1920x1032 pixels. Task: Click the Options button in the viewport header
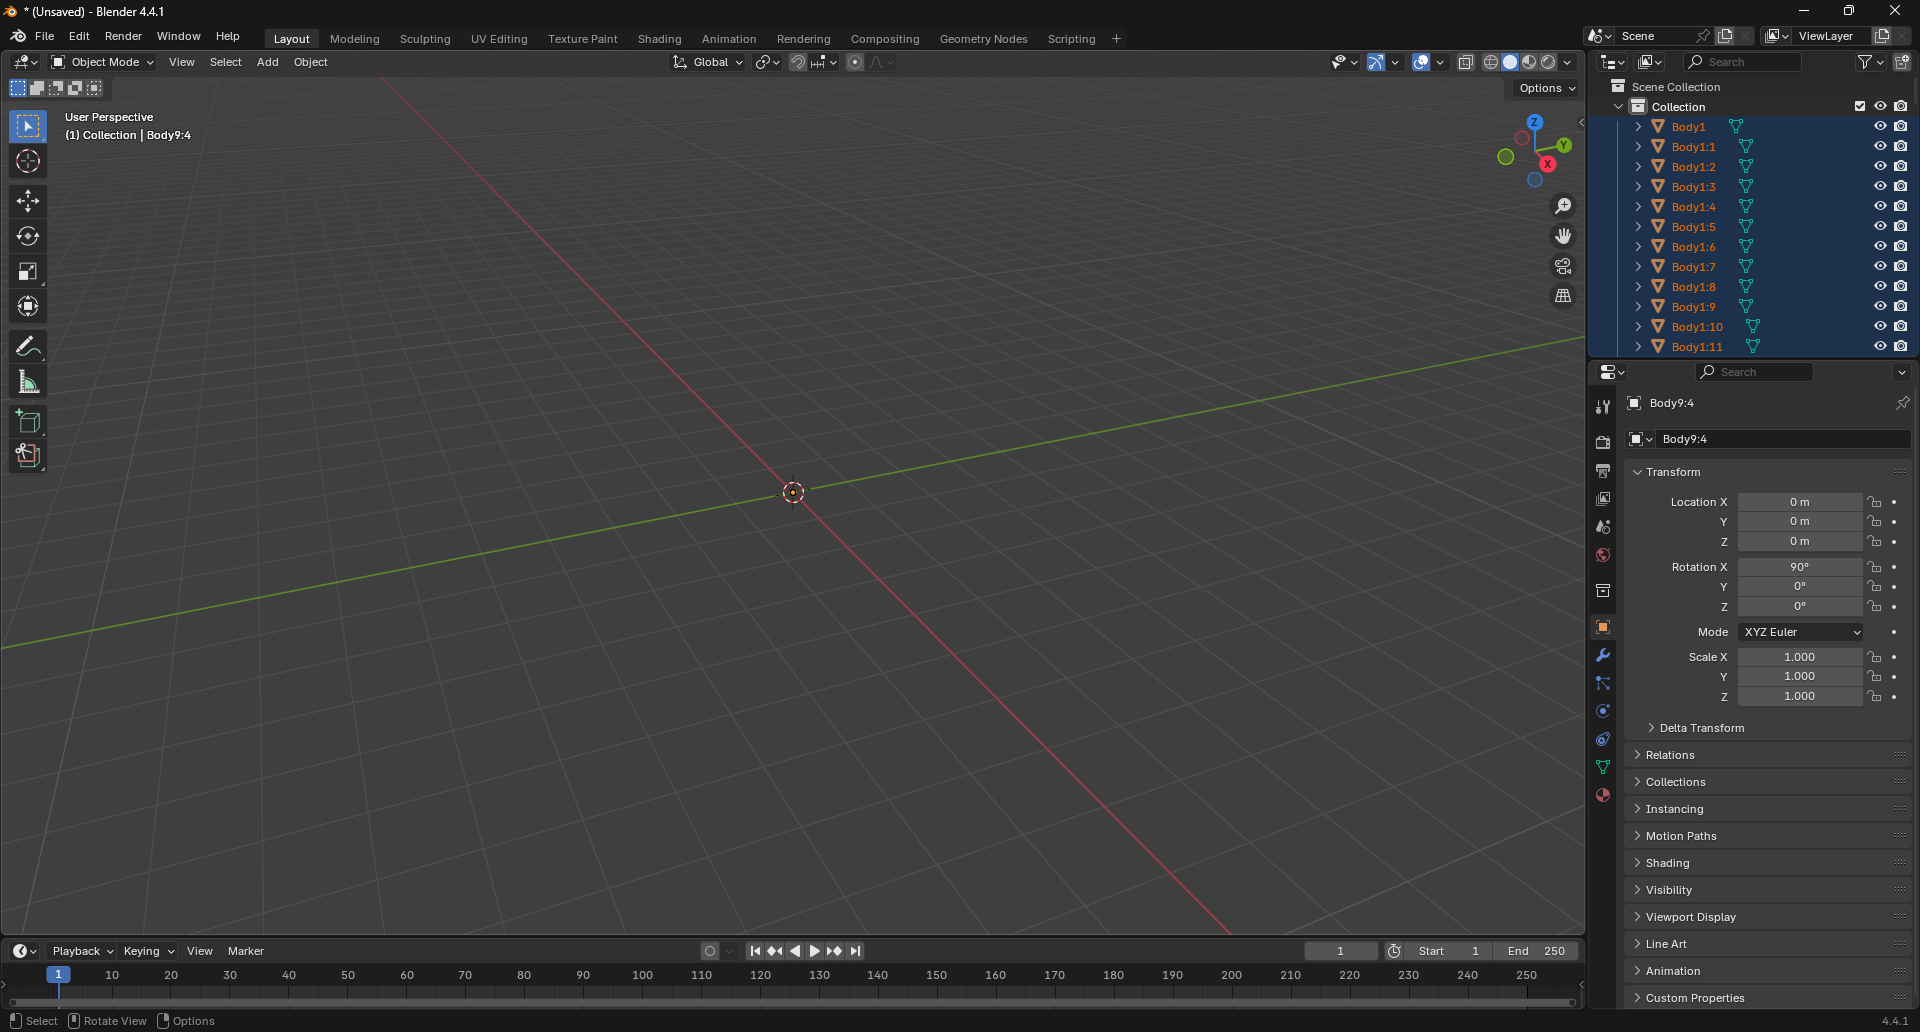point(1543,88)
